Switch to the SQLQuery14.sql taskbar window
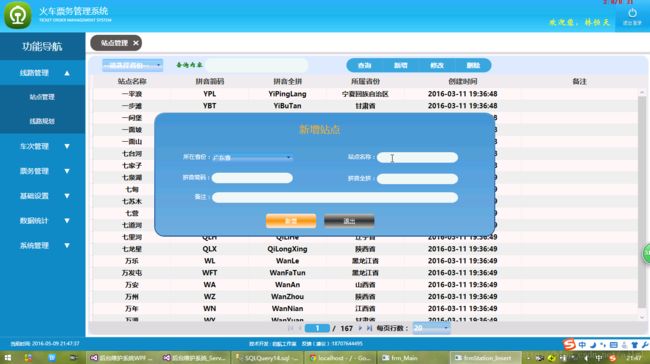650x364 pixels. (x=266, y=357)
